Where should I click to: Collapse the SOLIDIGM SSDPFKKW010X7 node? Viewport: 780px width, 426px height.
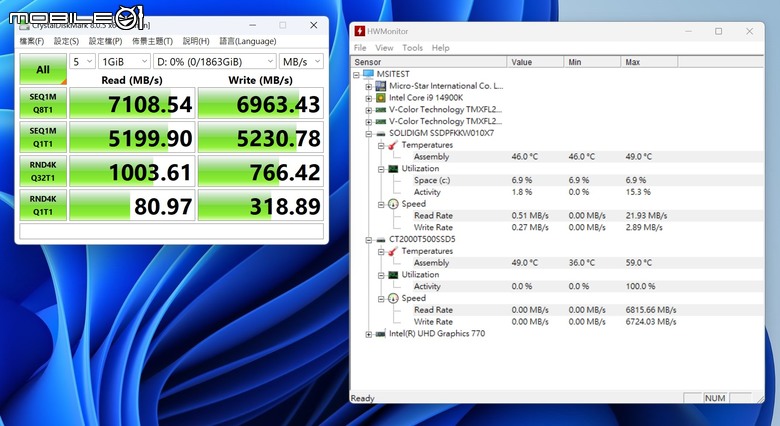click(369, 134)
